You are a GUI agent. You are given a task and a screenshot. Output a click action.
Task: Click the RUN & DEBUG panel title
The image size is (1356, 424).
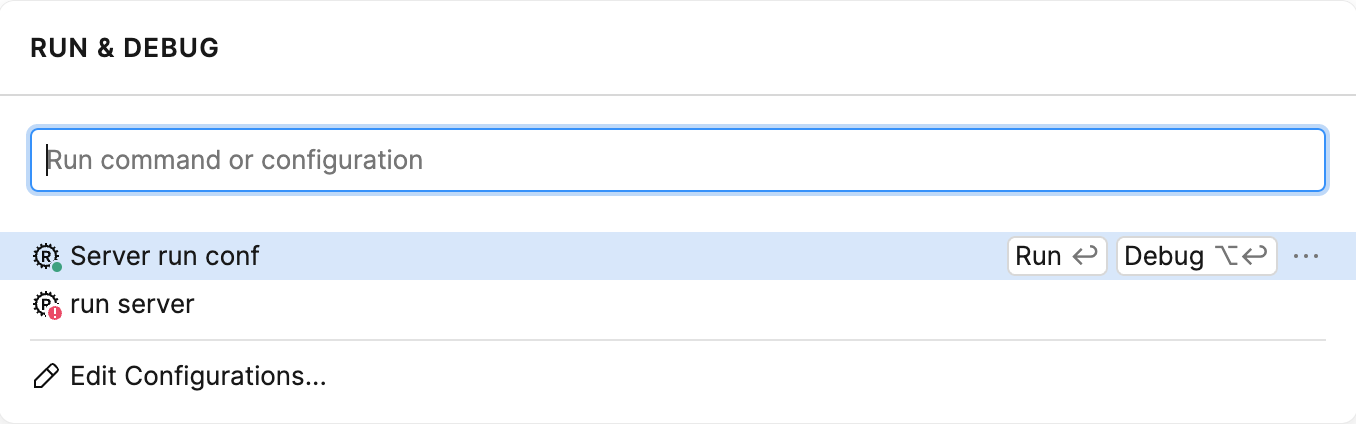click(x=125, y=47)
